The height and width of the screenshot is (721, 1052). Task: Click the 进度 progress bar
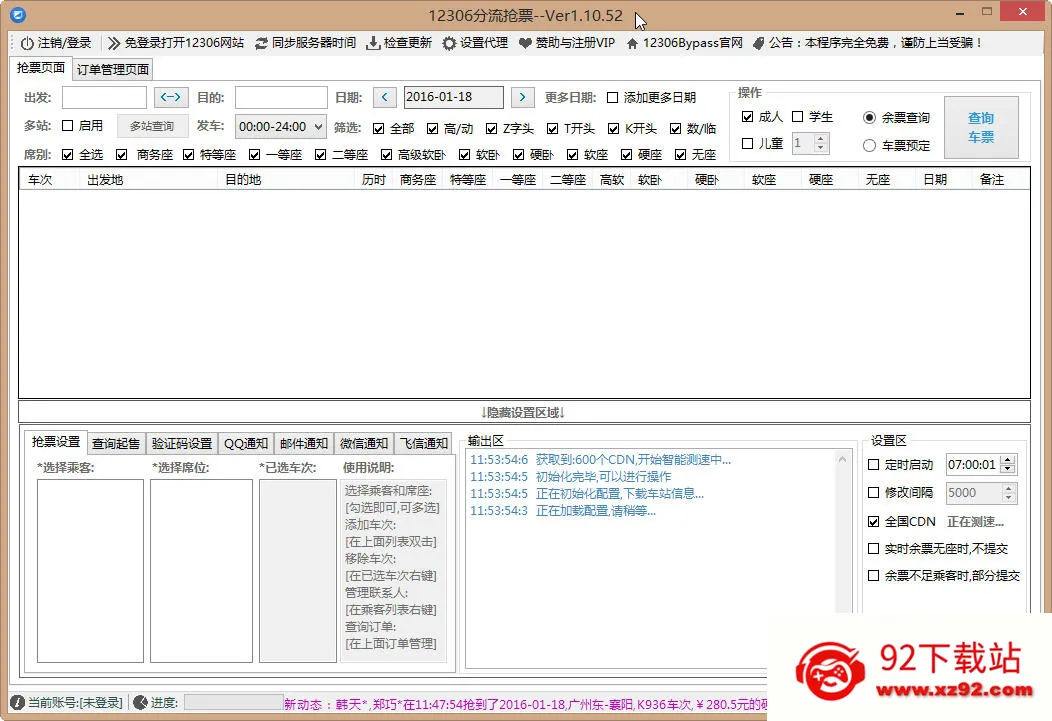(234, 702)
